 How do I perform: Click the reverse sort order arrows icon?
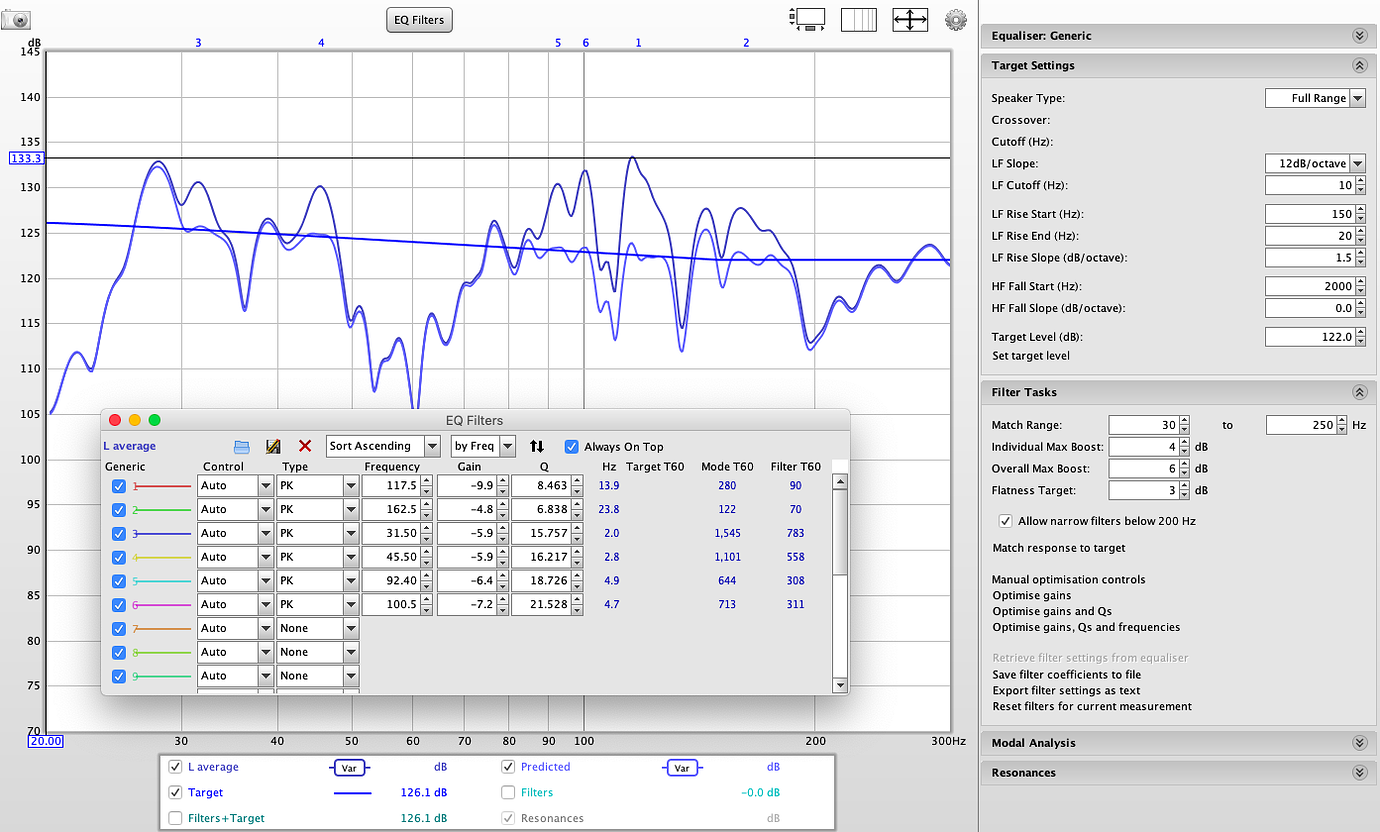pos(537,446)
